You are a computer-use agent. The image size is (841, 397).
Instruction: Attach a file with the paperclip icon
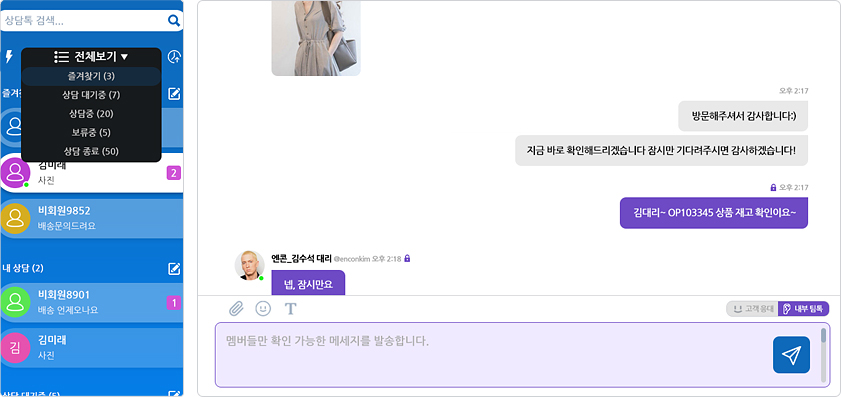coord(236,308)
